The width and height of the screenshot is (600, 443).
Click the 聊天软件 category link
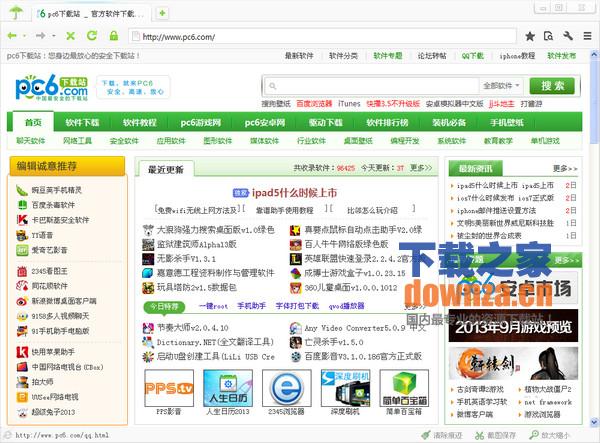(31, 141)
